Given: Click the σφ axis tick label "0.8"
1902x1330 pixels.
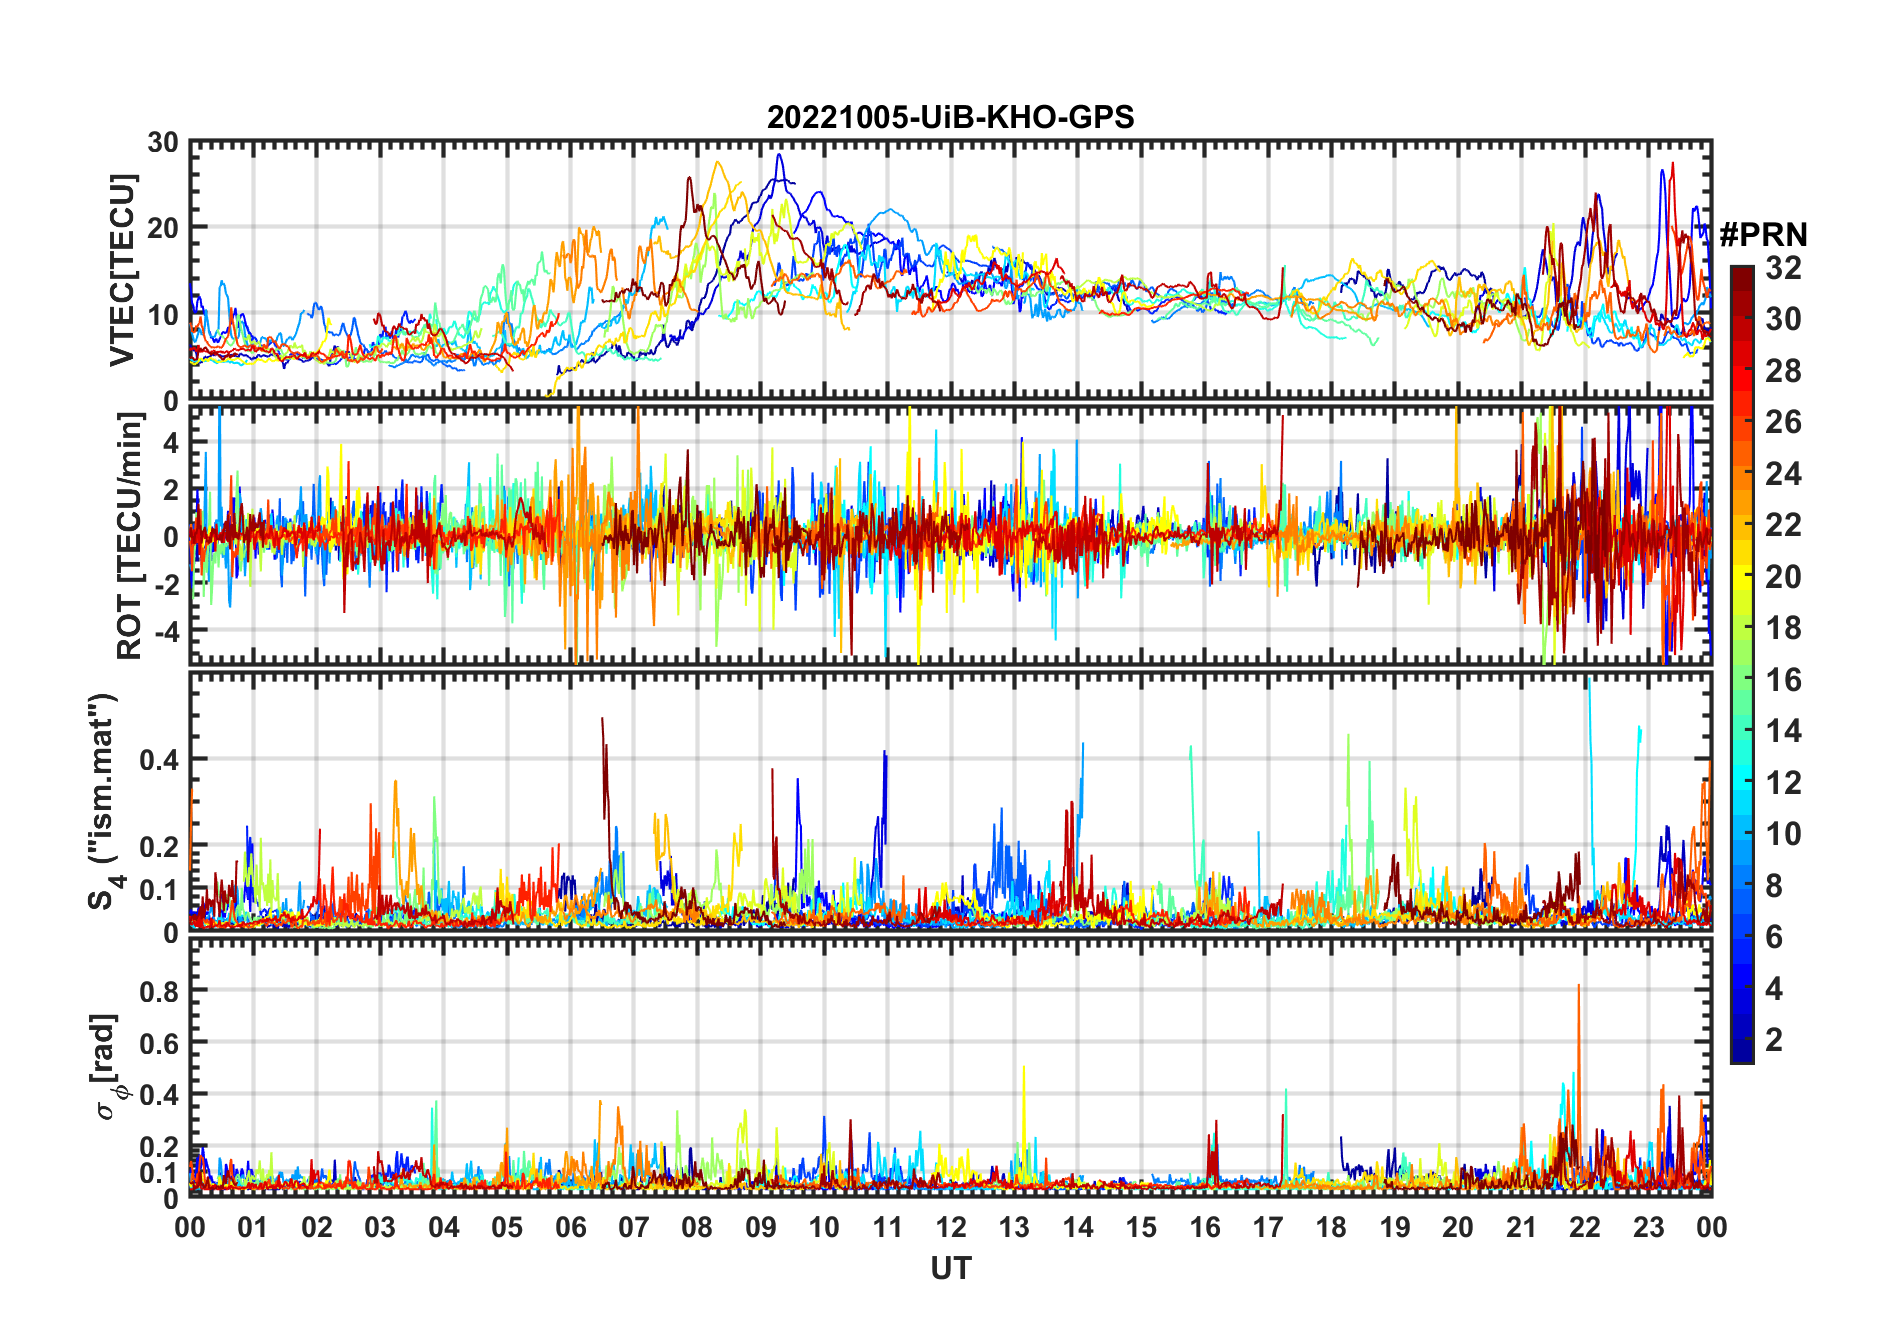Looking at the screenshot, I should (159, 992).
